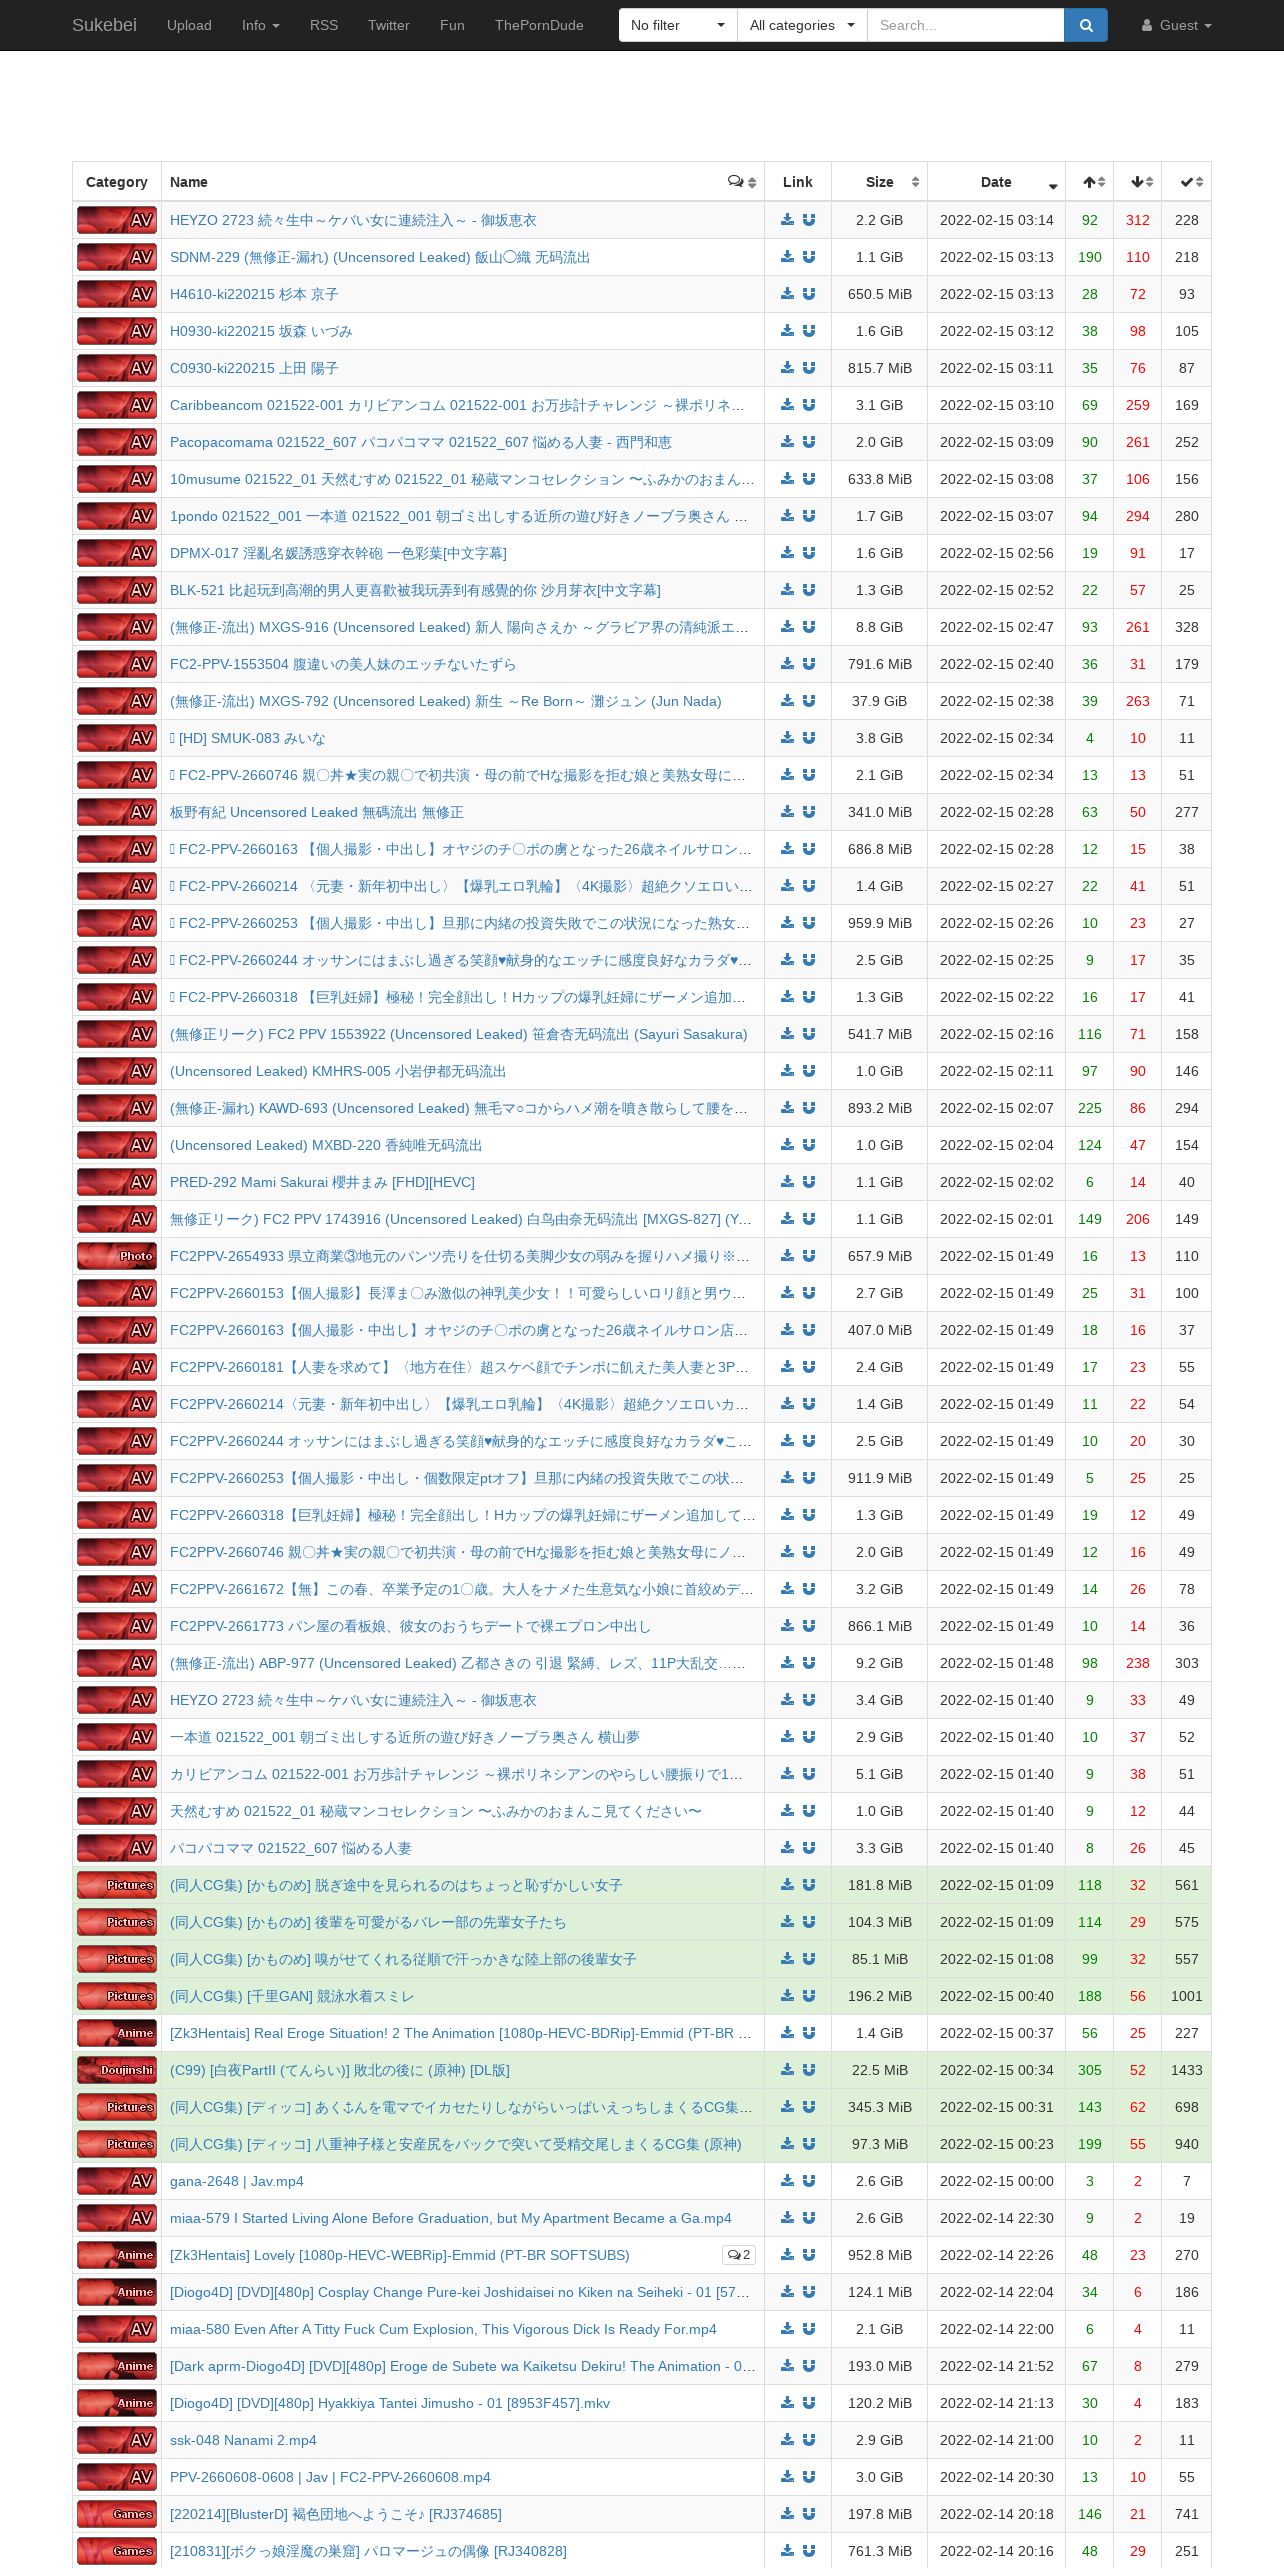Open the H4610-ki220215 杉本 京子 torrent
Screen dimensions: 1284x2568
(x=254, y=294)
